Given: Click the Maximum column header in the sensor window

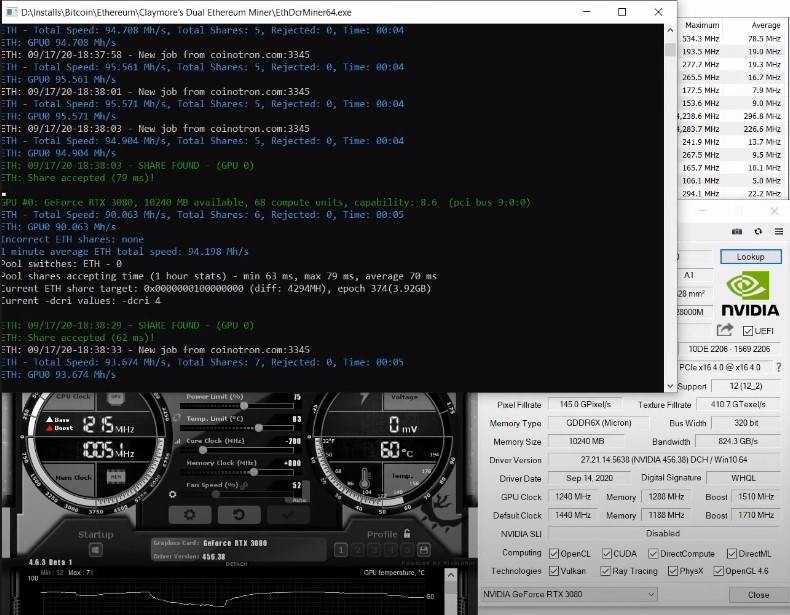Looking at the screenshot, I should pos(702,25).
